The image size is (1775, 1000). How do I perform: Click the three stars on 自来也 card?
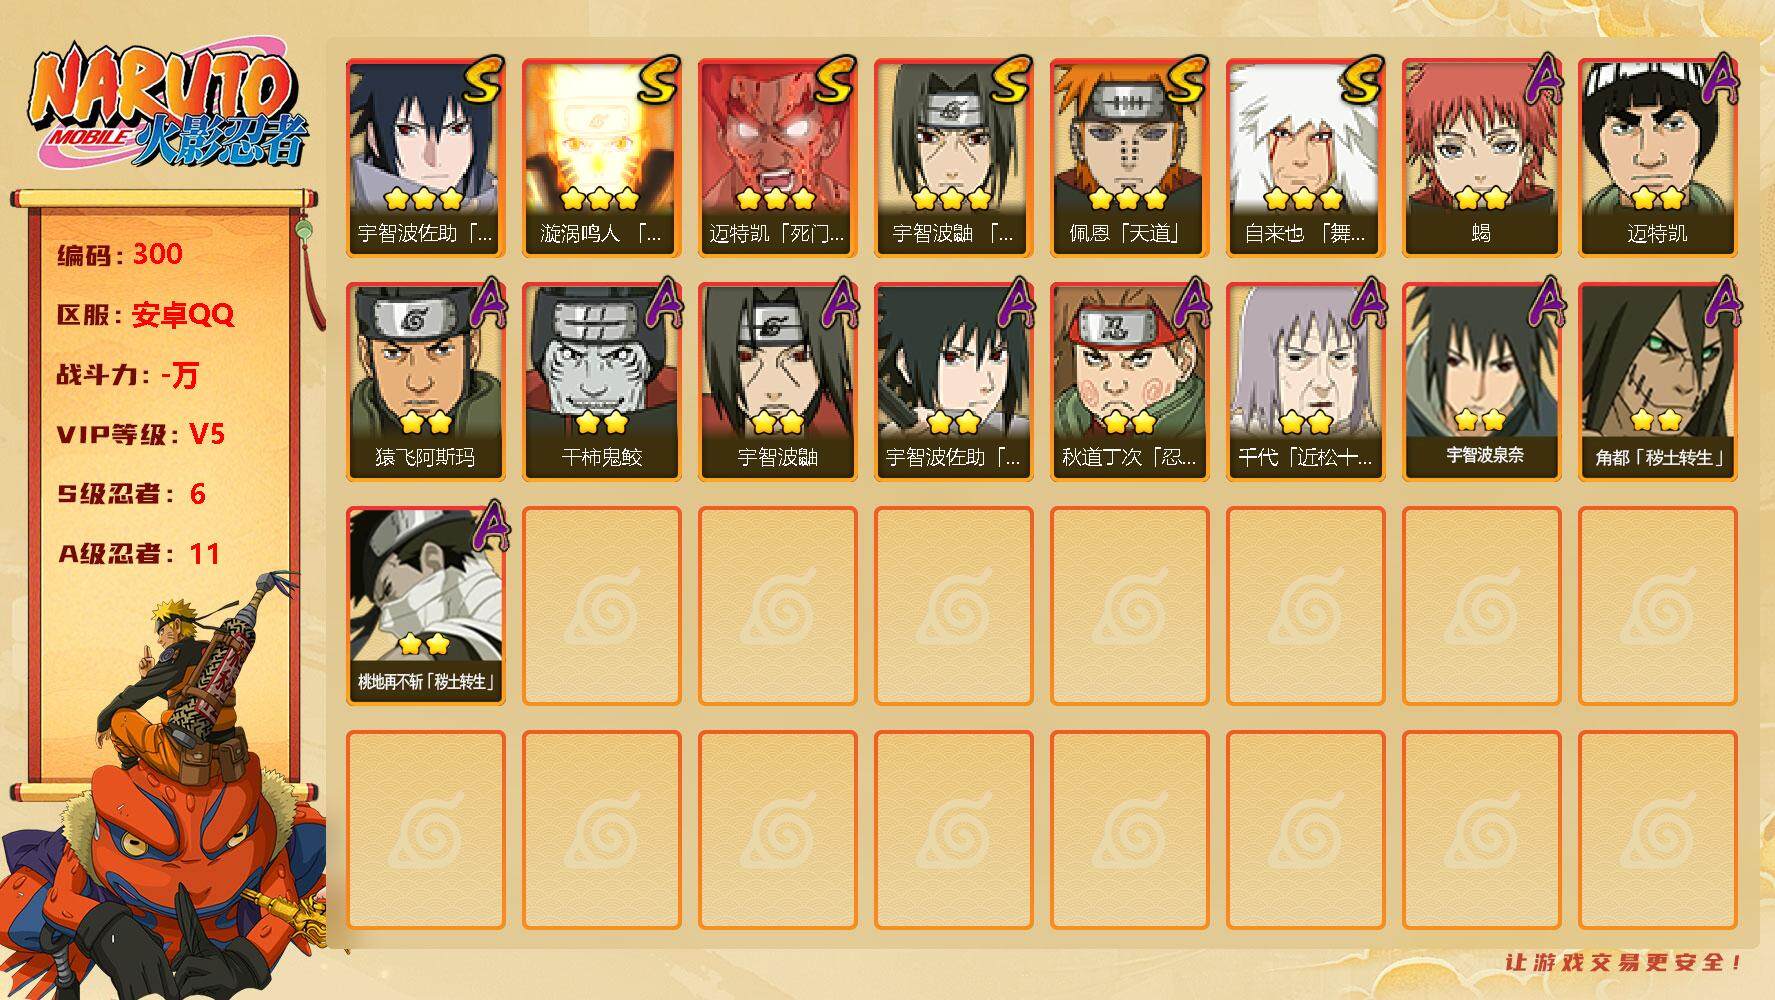pyautogui.click(x=1305, y=198)
